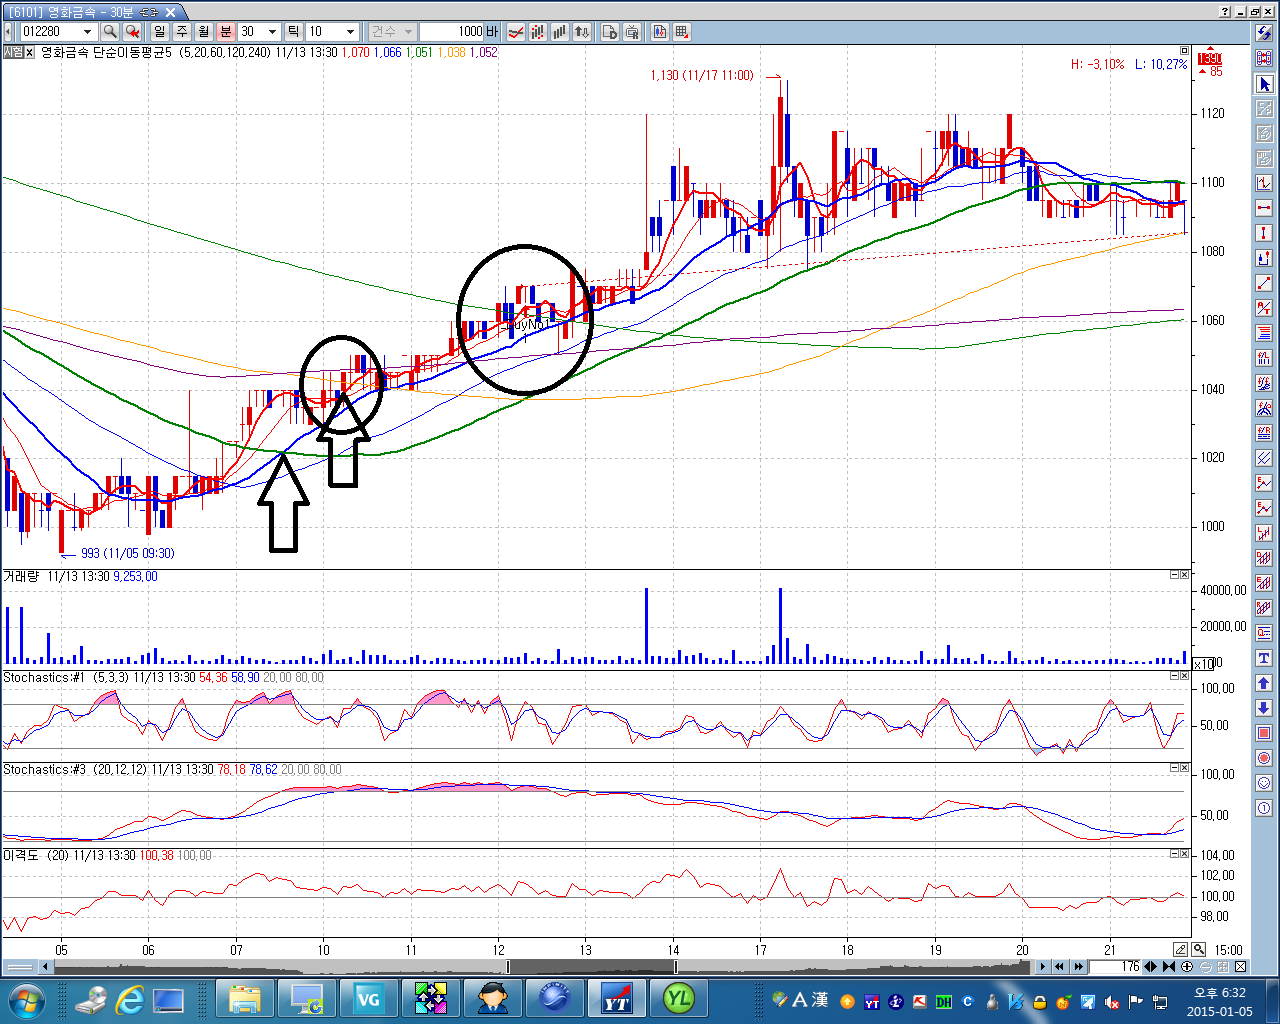This screenshot has height=1024, width=1280.
Task: Toggle the 틱 (tick) chart mode
Action: 293,32
